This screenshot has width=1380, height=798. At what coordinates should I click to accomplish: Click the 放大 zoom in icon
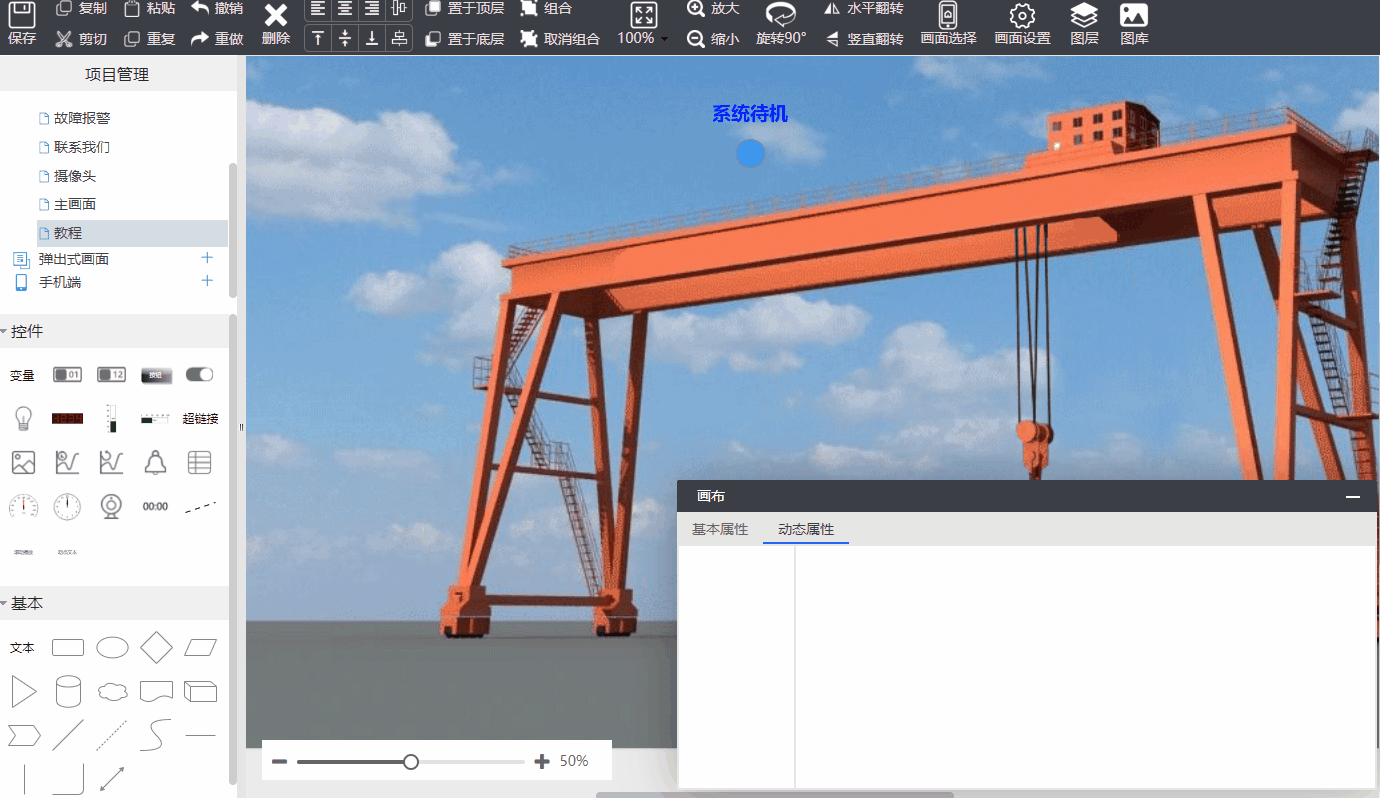click(696, 8)
